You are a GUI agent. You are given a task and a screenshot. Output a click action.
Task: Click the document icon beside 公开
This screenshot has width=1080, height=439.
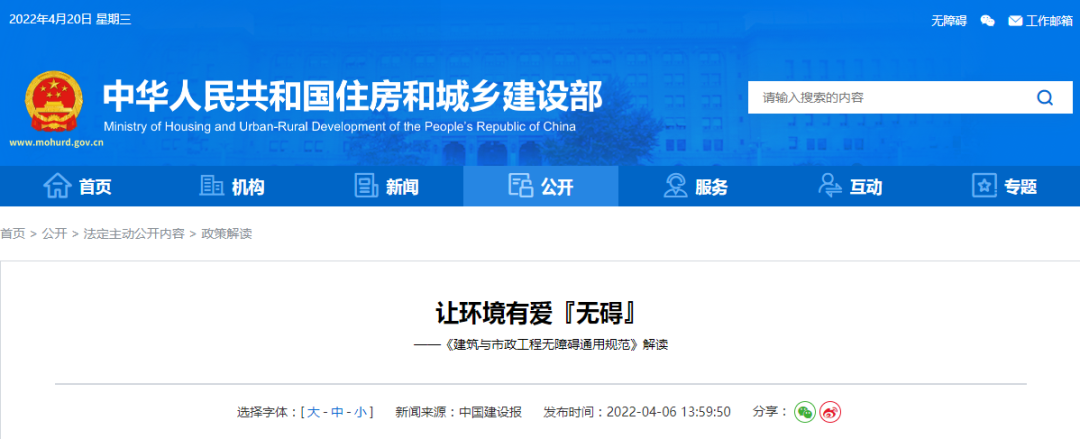tap(521, 185)
